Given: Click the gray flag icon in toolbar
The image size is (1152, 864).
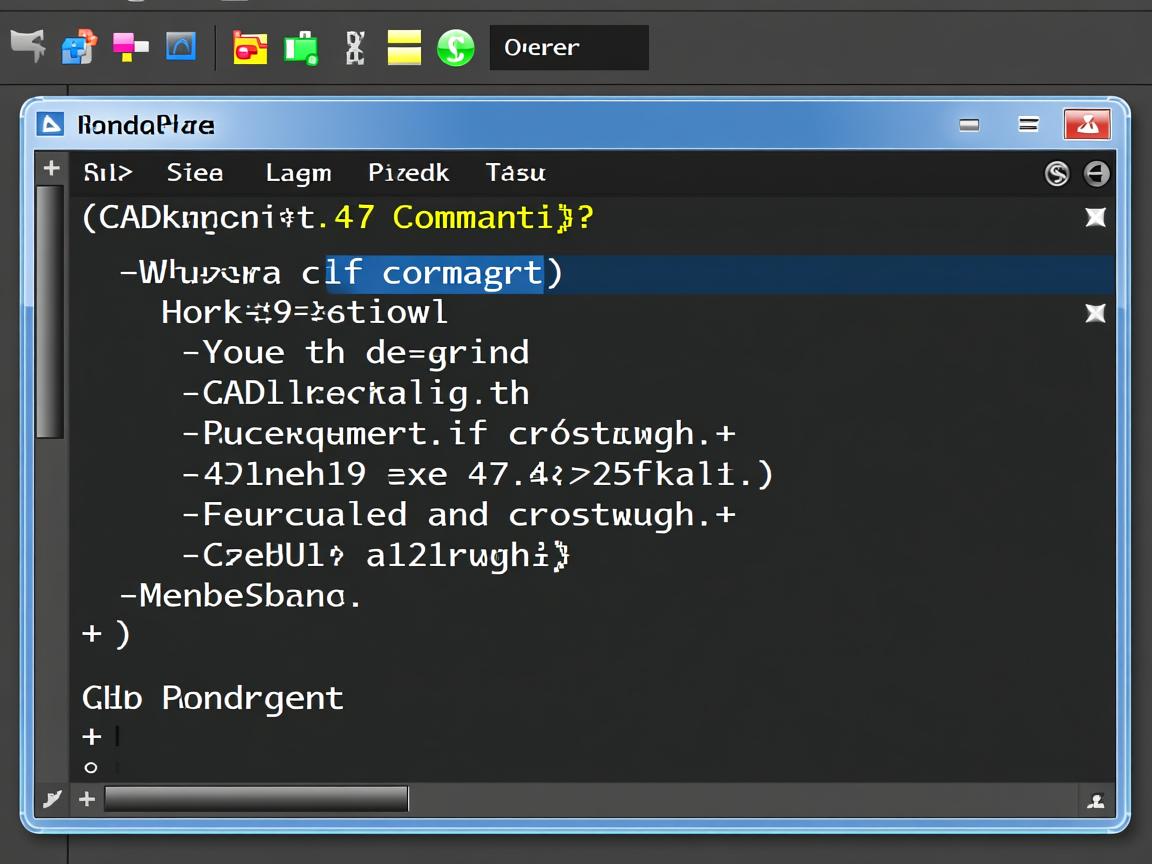Looking at the screenshot, I should (x=29, y=45).
